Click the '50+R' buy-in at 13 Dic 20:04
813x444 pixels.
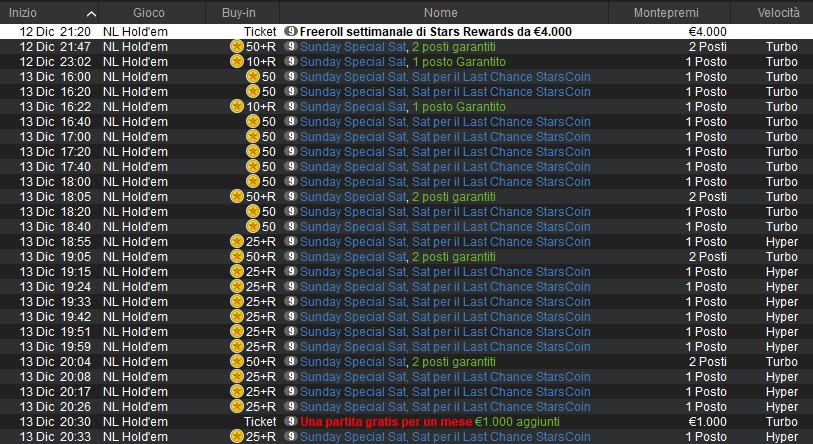click(261, 362)
